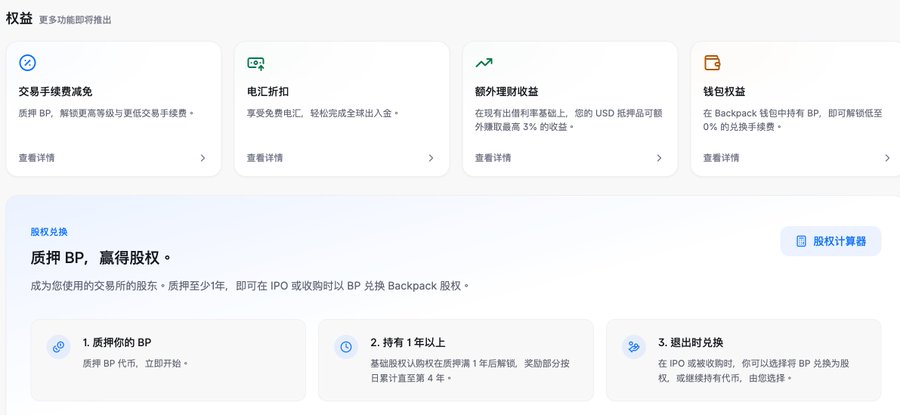Screen dimensions: 900x415
Task: Click the 在现有出借利率基础上 description text
Action: click(x=569, y=120)
